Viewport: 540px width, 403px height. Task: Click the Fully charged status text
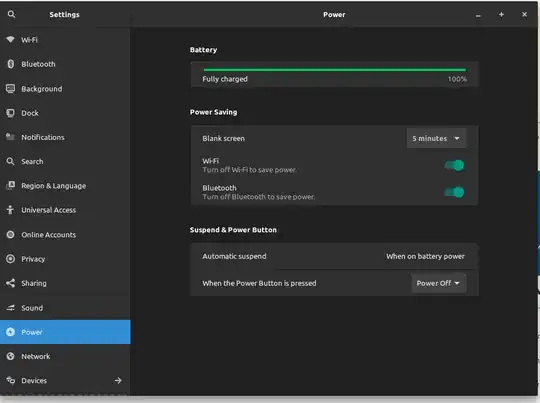pos(225,79)
